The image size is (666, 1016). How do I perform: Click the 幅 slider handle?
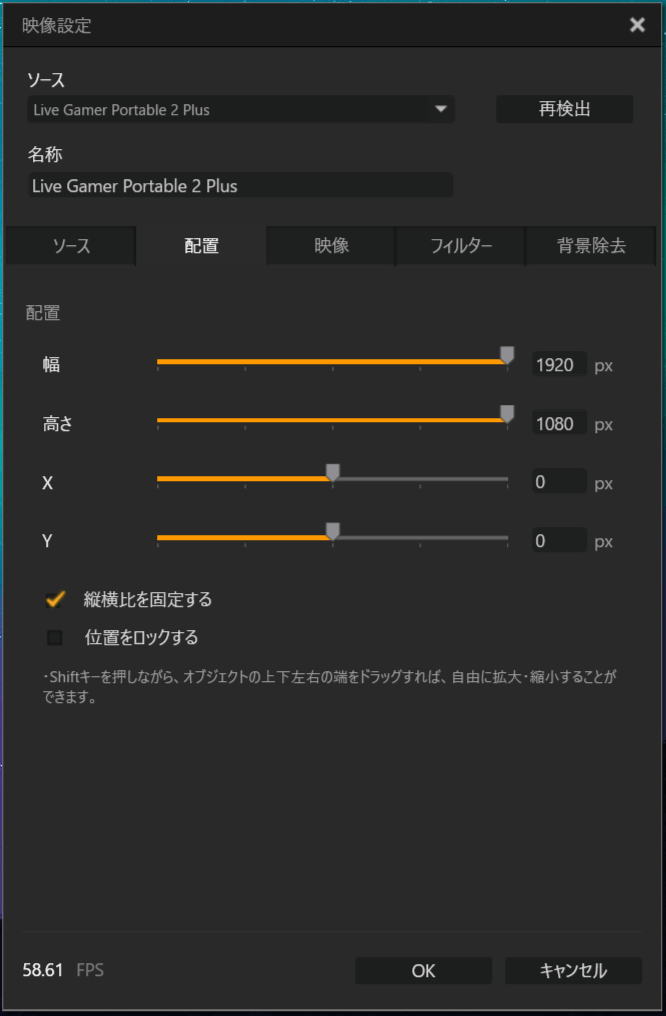click(x=507, y=355)
